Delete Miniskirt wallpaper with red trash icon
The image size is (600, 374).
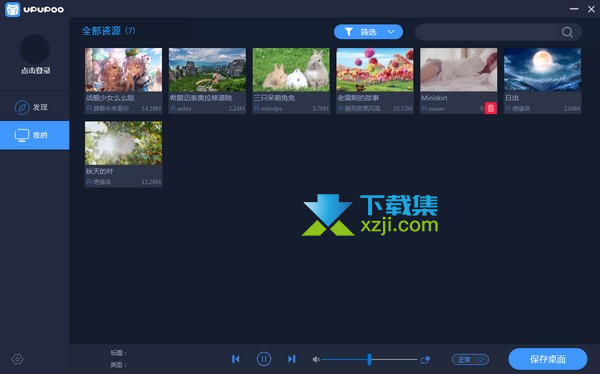tap(491, 108)
